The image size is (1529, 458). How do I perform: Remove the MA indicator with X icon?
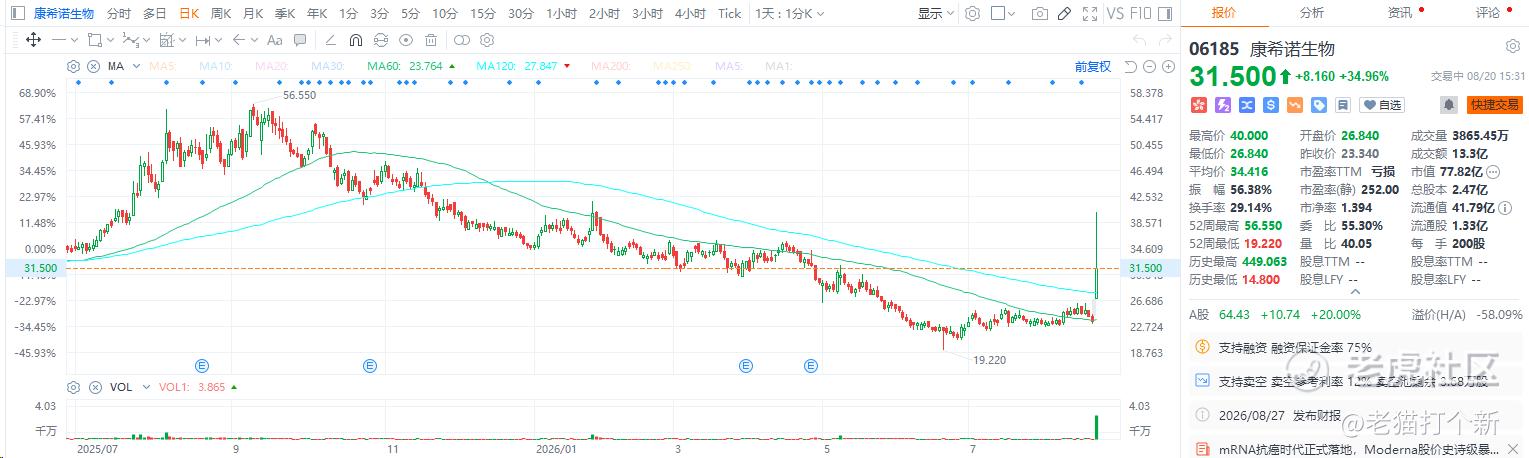(x=93, y=66)
